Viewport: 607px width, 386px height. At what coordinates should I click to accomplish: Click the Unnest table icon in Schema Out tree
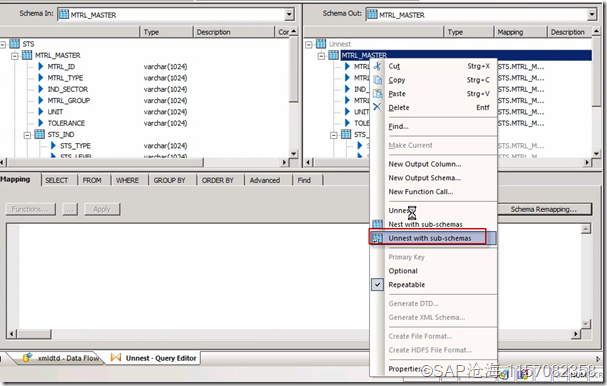point(321,44)
